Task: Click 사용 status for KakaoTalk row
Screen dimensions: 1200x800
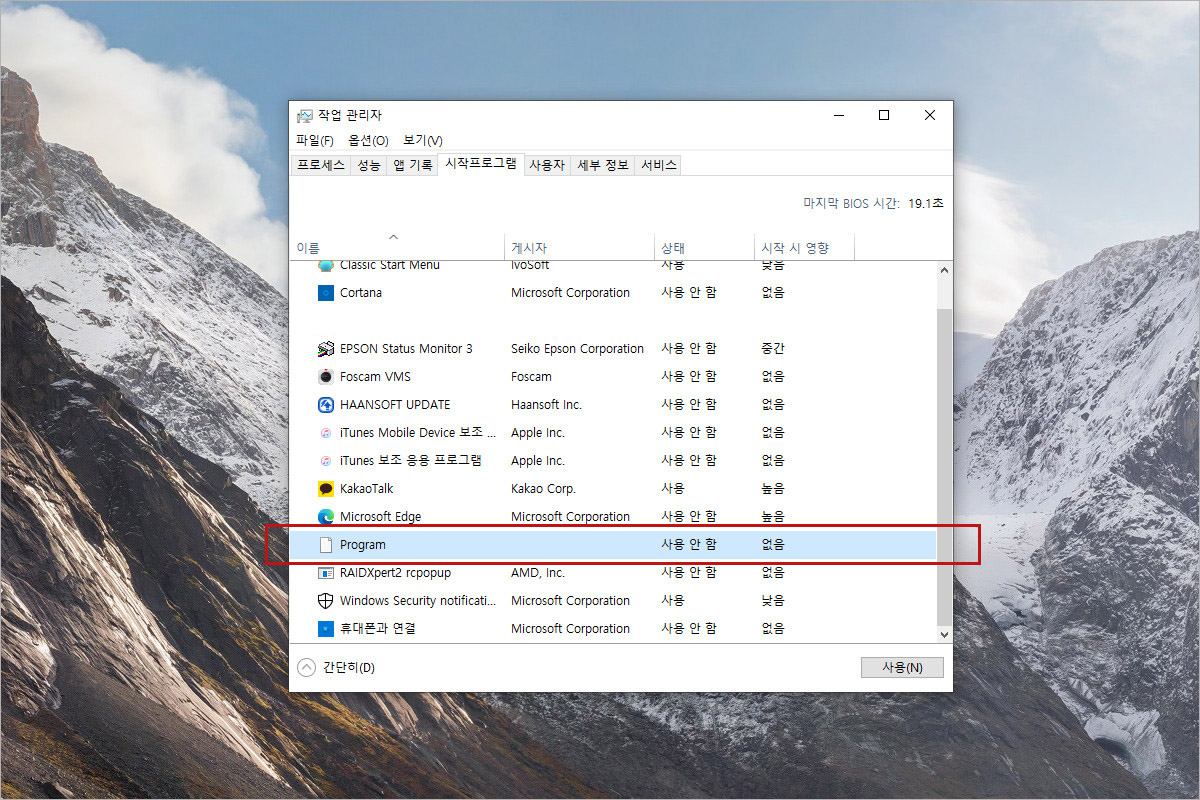Action: coord(673,489)
